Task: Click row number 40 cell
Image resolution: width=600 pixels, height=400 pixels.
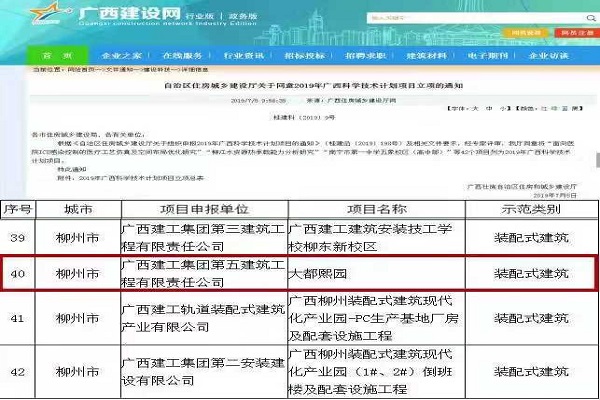Action: pos(18,273)
